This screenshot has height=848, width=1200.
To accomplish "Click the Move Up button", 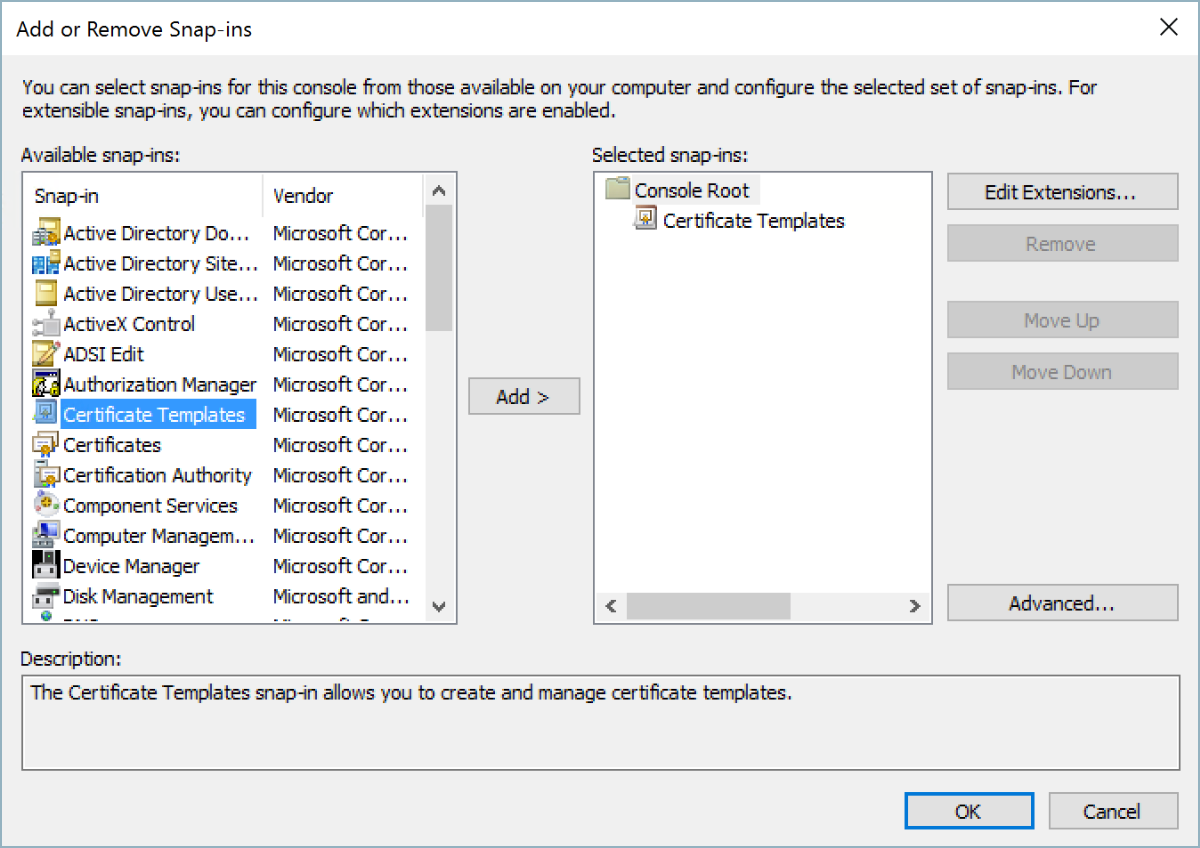I will click(1063, 321).
